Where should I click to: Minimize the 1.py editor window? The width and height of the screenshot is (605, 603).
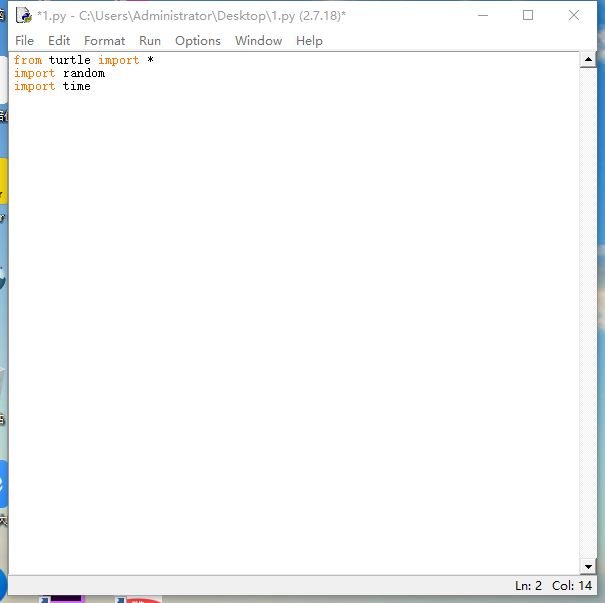483,15
